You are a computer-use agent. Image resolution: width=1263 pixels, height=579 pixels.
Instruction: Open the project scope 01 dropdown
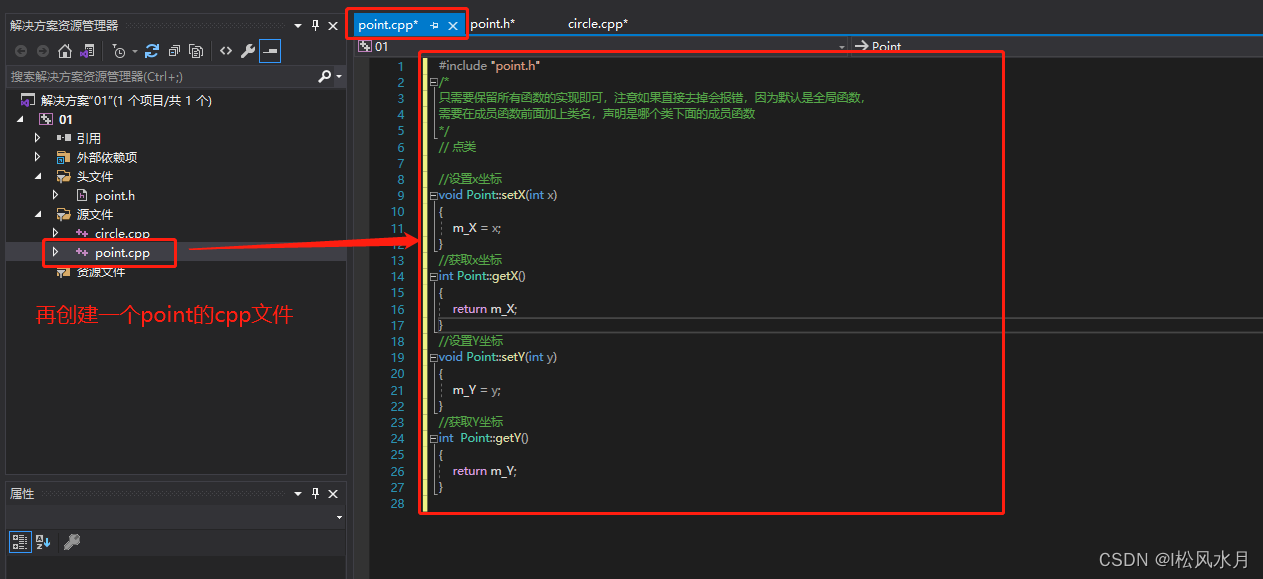(841, 46)
